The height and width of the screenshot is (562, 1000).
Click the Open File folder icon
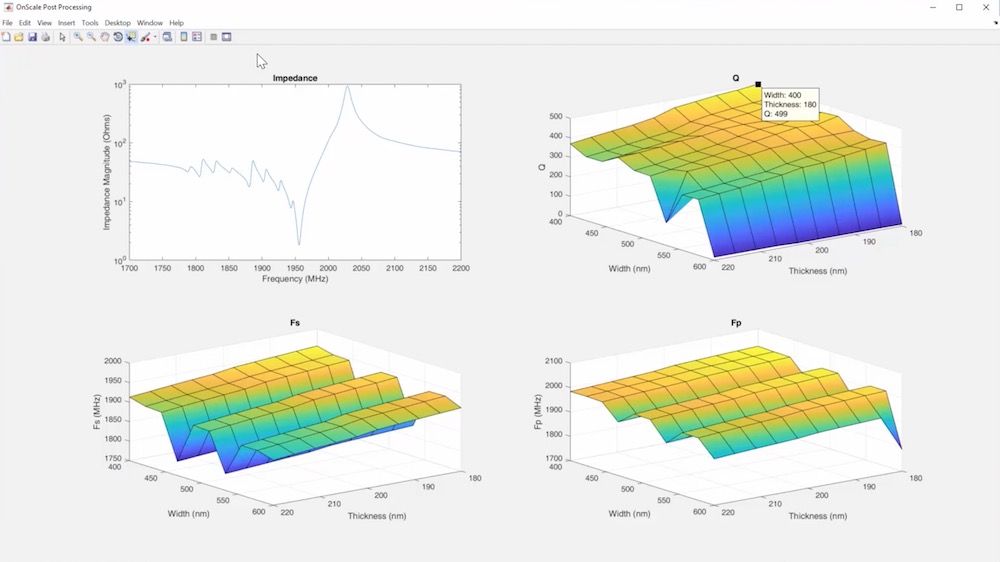click(18, 37)
